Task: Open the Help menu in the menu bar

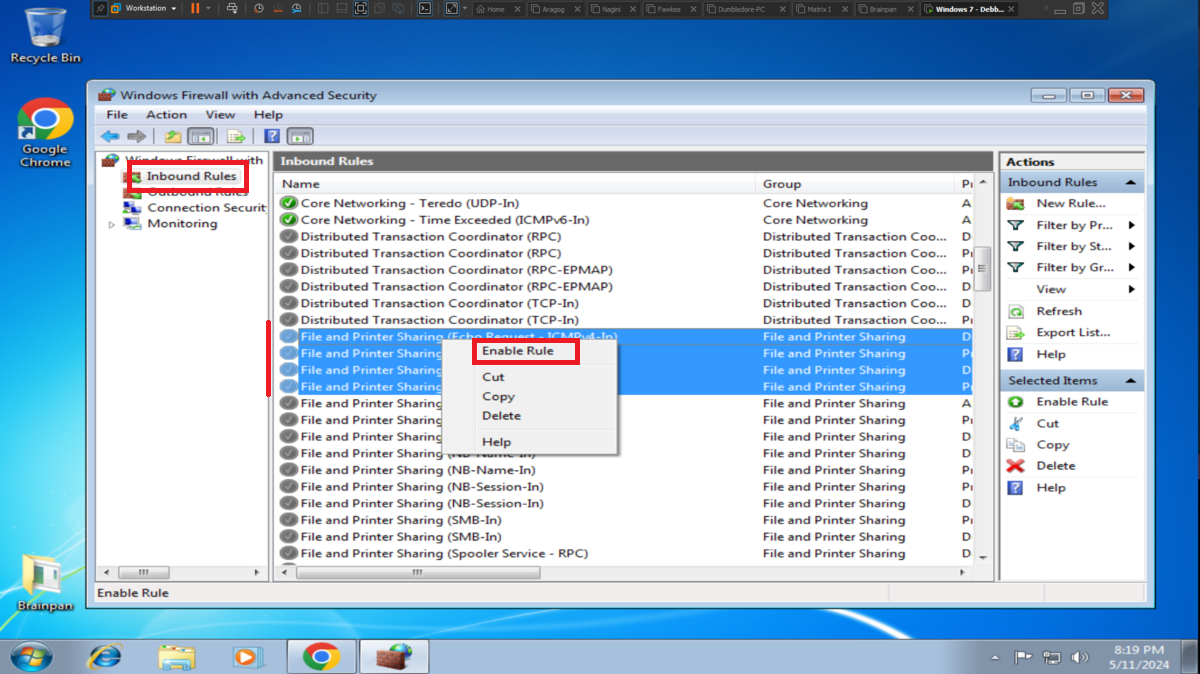Action: [268, 115]
